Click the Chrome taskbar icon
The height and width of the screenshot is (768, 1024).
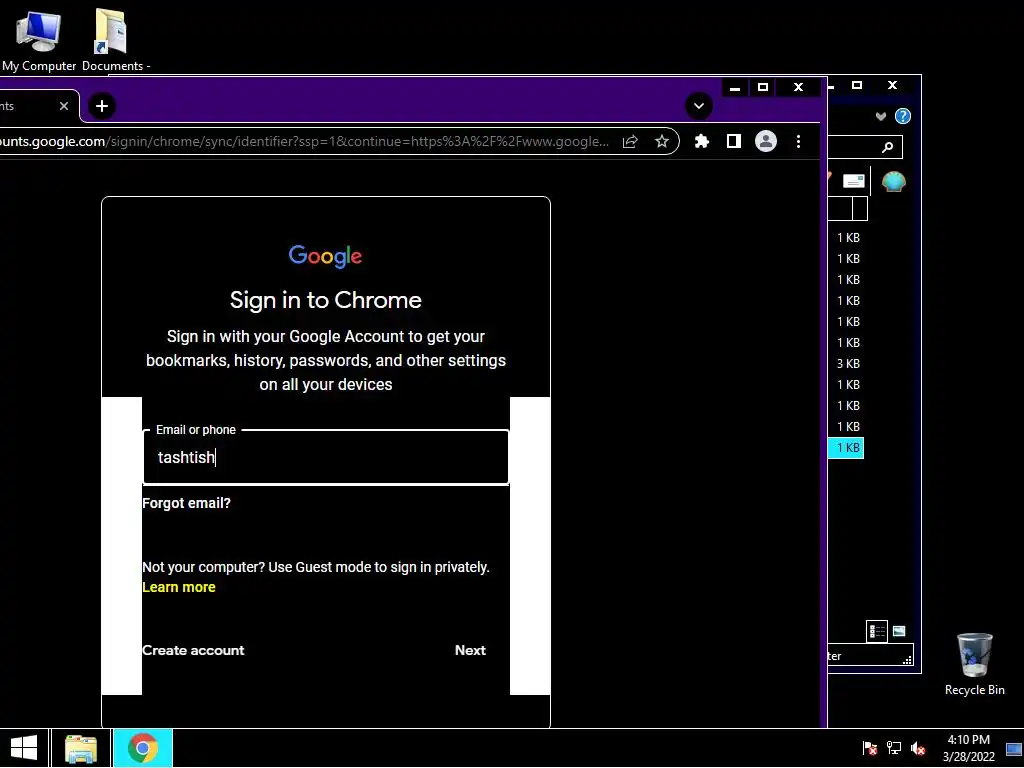click(x=142, y=748)
